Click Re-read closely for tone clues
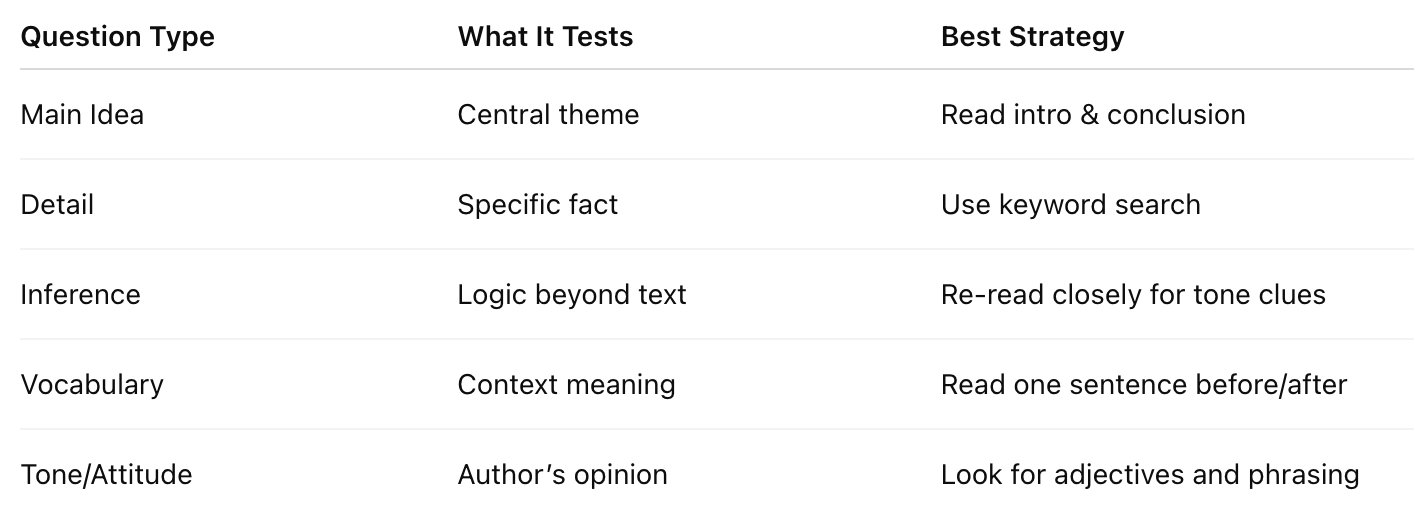The width and height of the screenshot is (1414, 510). click(x=1132, y=295)
